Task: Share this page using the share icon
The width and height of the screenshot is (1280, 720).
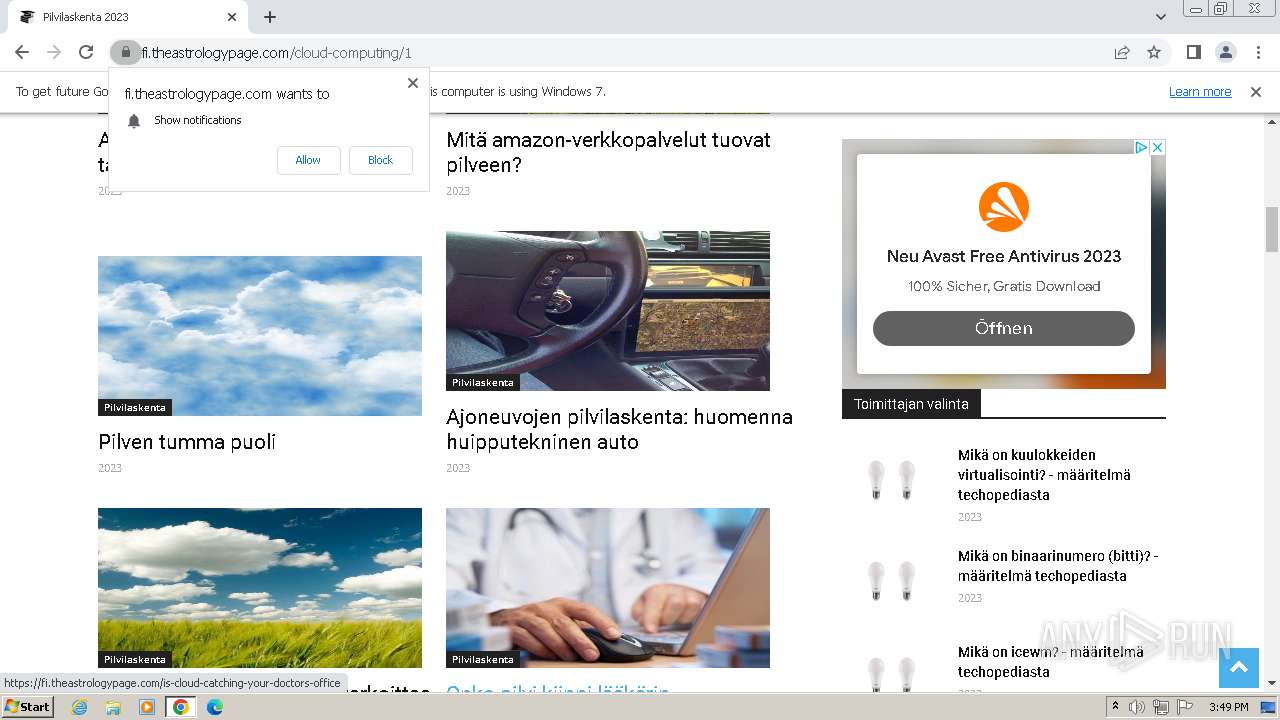Action: (x=1122, y=52)
